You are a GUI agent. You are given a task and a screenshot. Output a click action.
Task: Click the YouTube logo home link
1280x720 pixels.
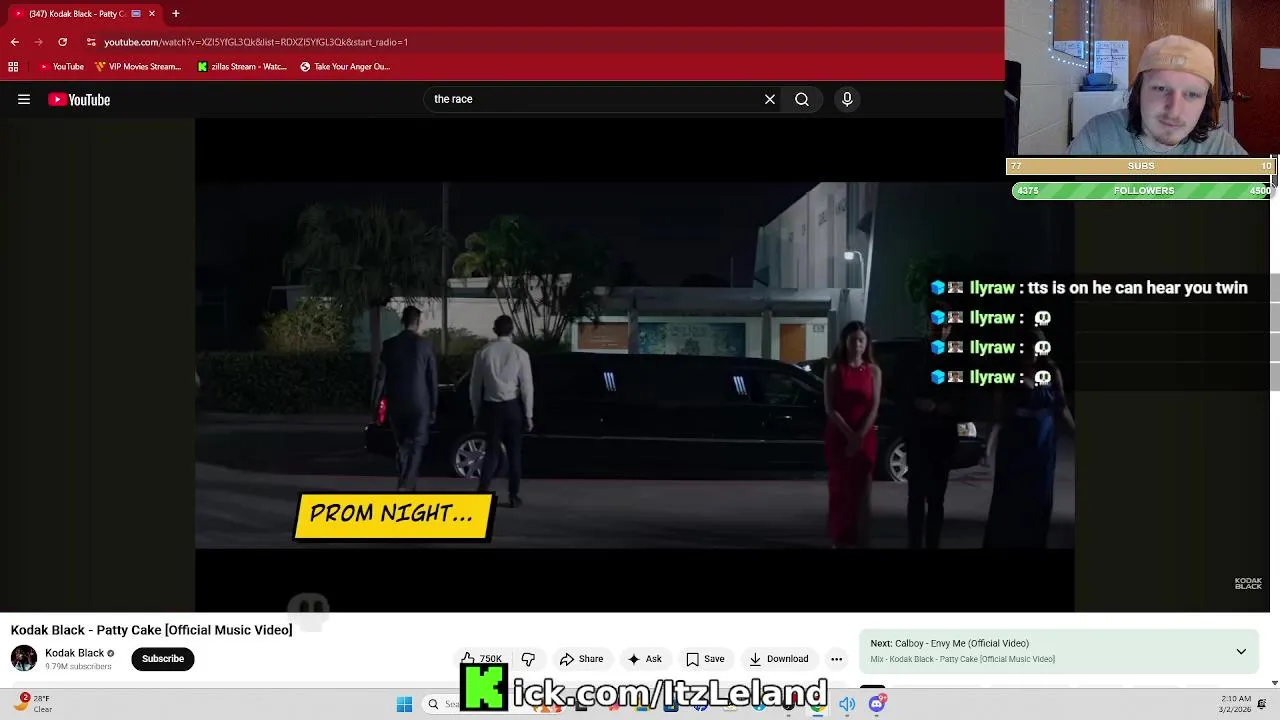click(x=79, y=99)
